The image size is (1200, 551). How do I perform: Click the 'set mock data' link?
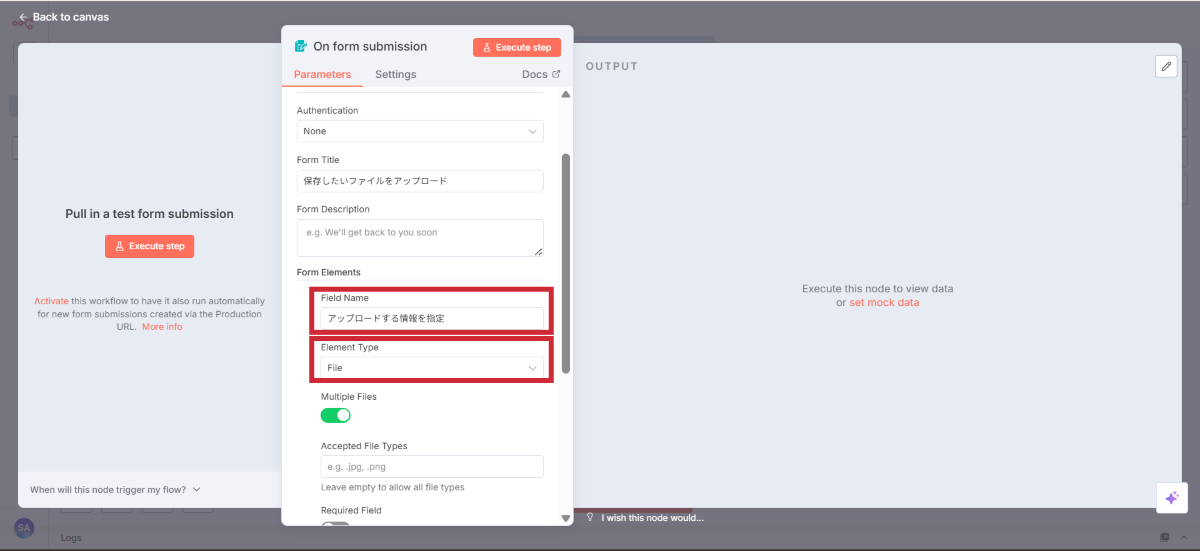point(884,302)
